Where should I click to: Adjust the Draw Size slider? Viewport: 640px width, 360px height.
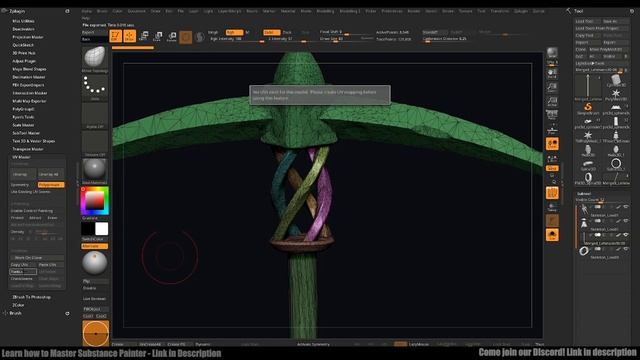pyautogui.click(x=346, y=39)
